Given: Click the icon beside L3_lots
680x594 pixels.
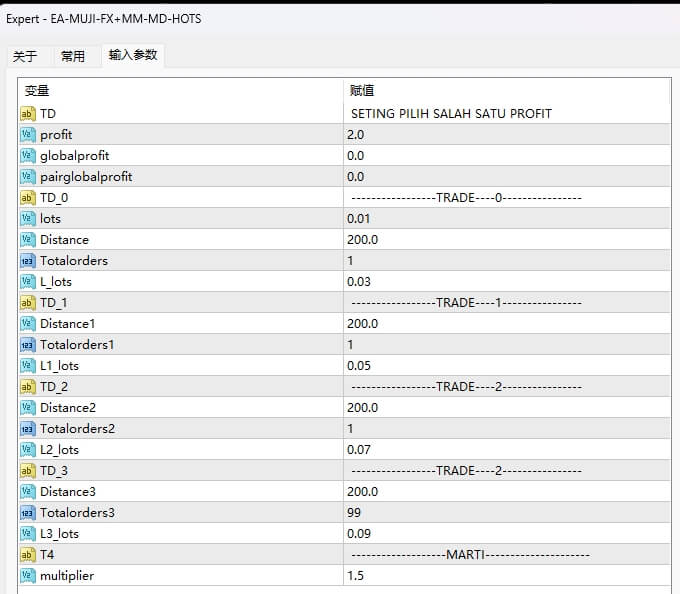Looking at the screenshot, I should tap(27, 534).
